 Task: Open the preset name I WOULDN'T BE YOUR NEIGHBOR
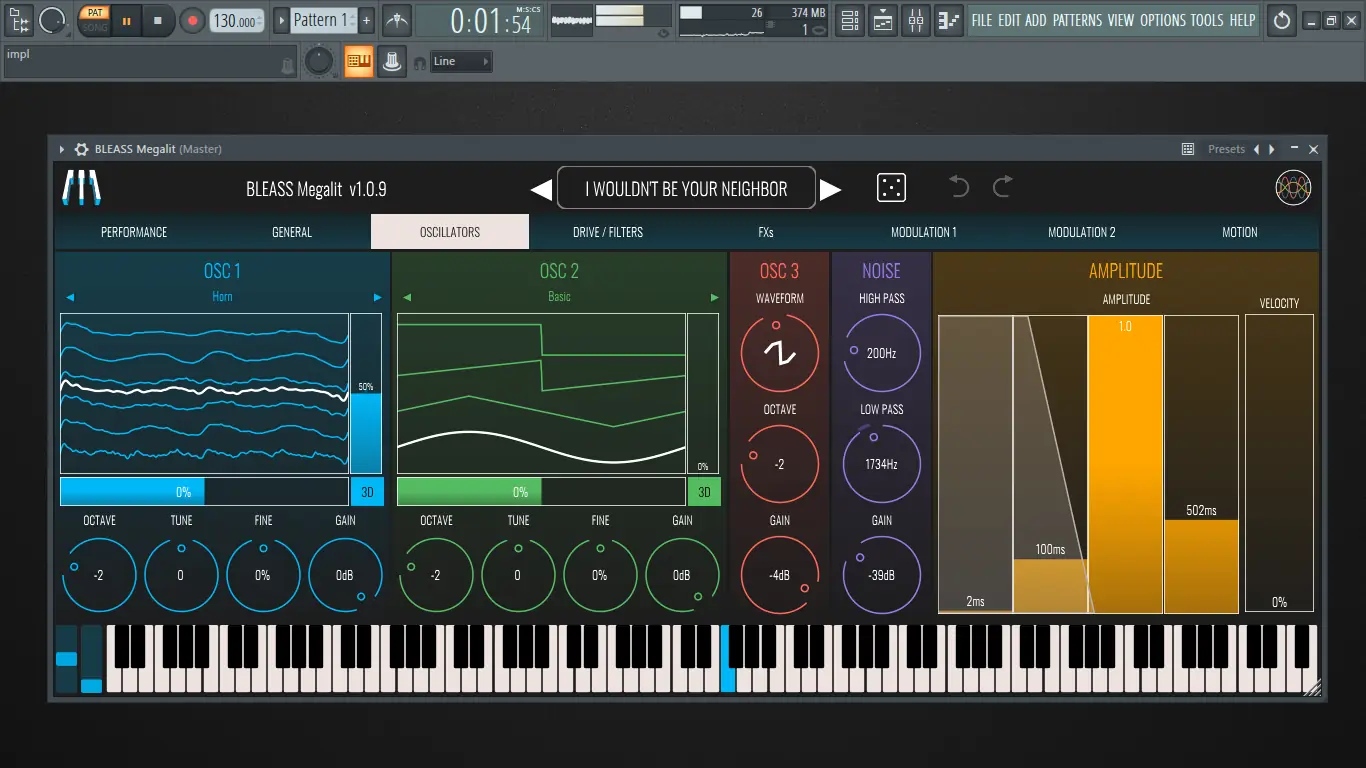[686, 188]
